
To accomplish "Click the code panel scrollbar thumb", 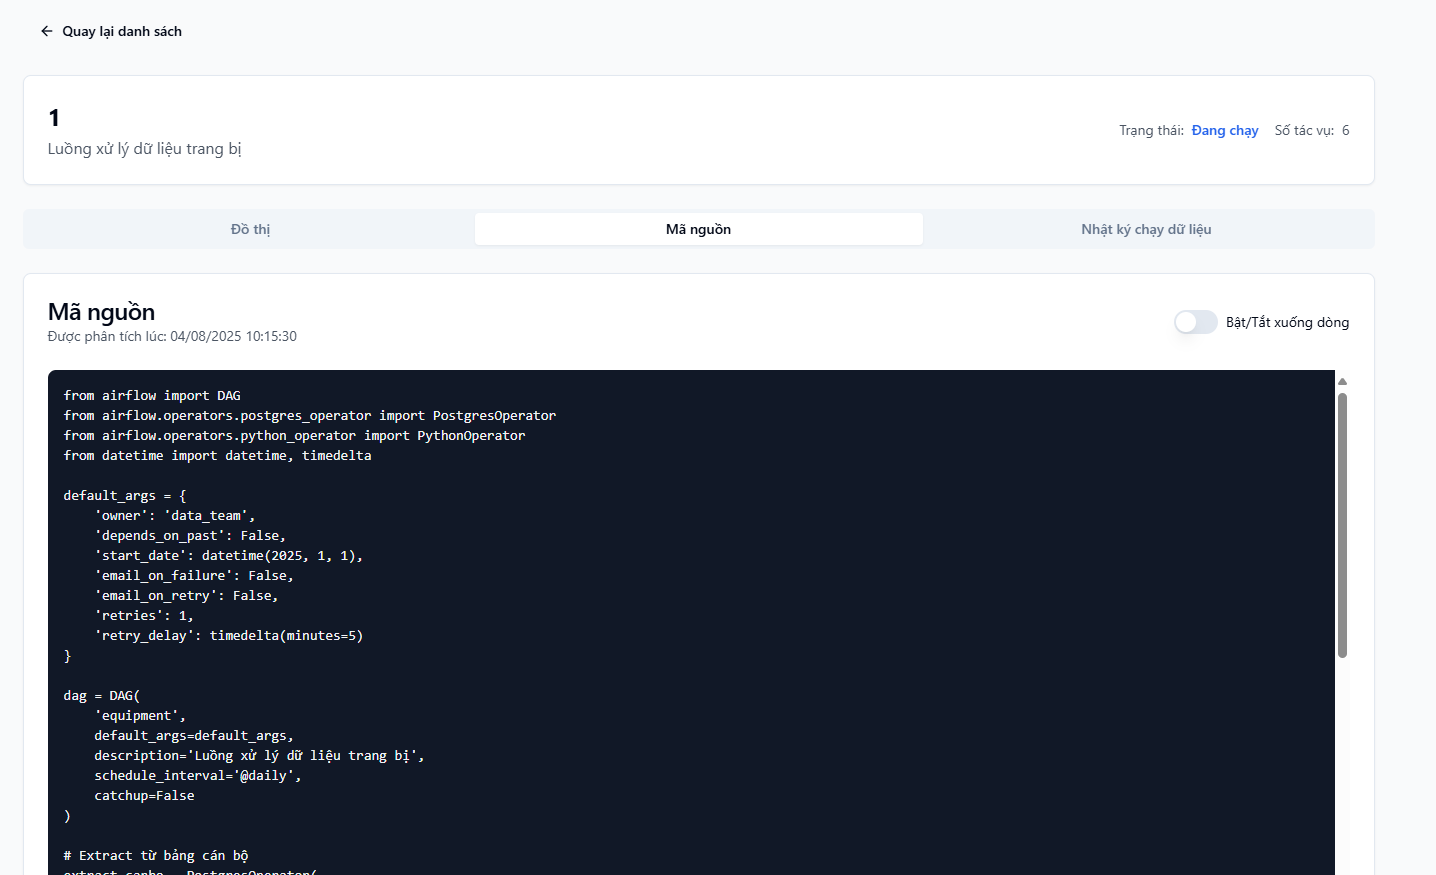I will point(1342,525).
